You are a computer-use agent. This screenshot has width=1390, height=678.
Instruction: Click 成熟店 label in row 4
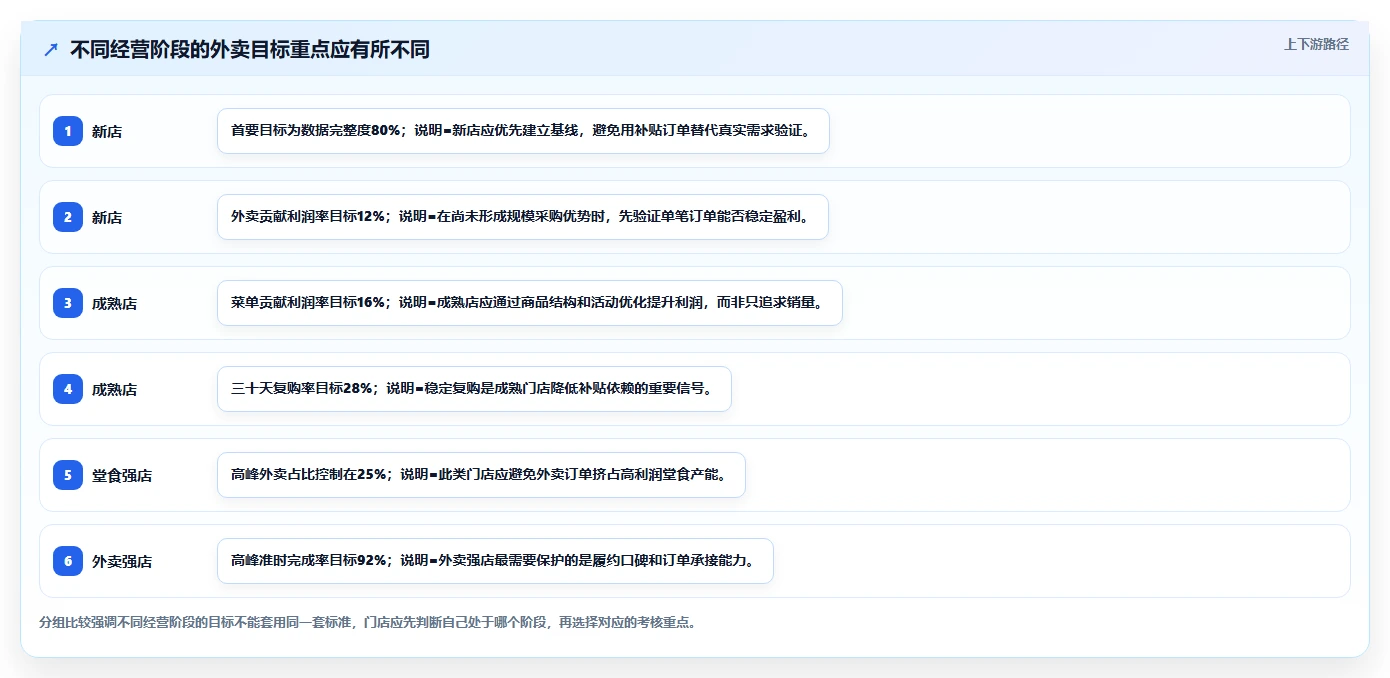tap(114, 389)
